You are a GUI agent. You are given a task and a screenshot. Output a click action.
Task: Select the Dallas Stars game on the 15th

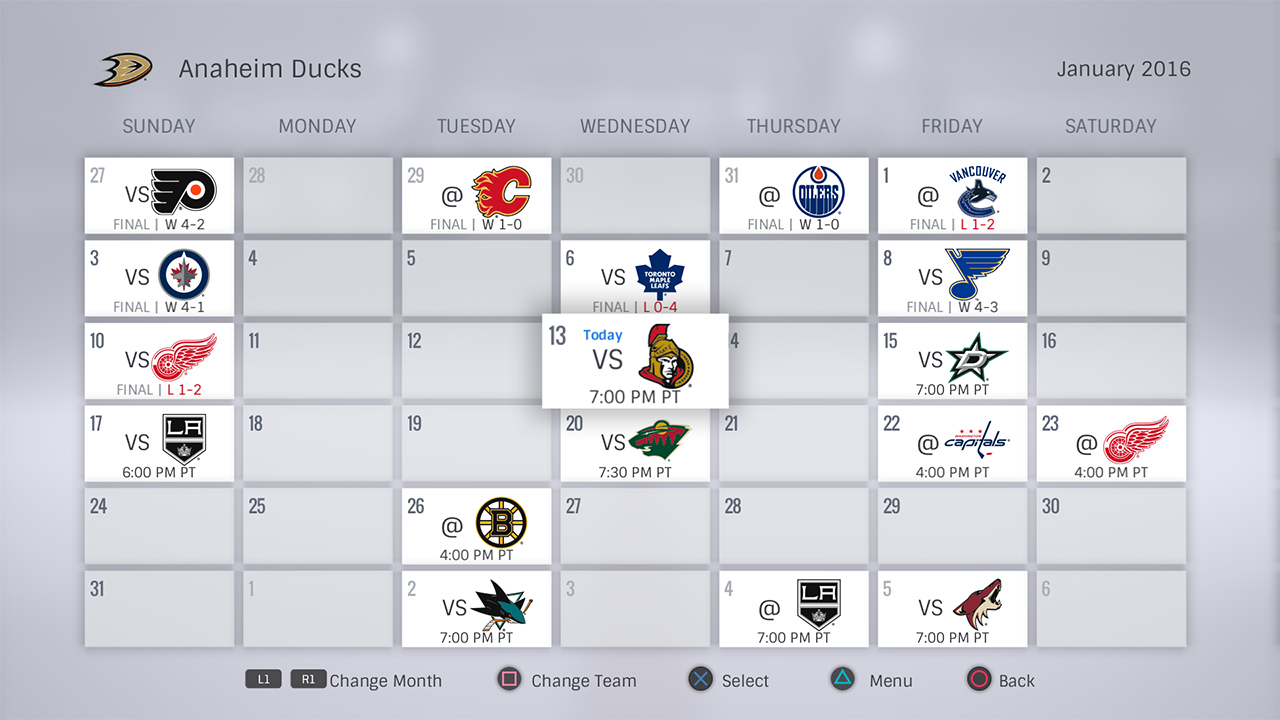click(952, 360)
